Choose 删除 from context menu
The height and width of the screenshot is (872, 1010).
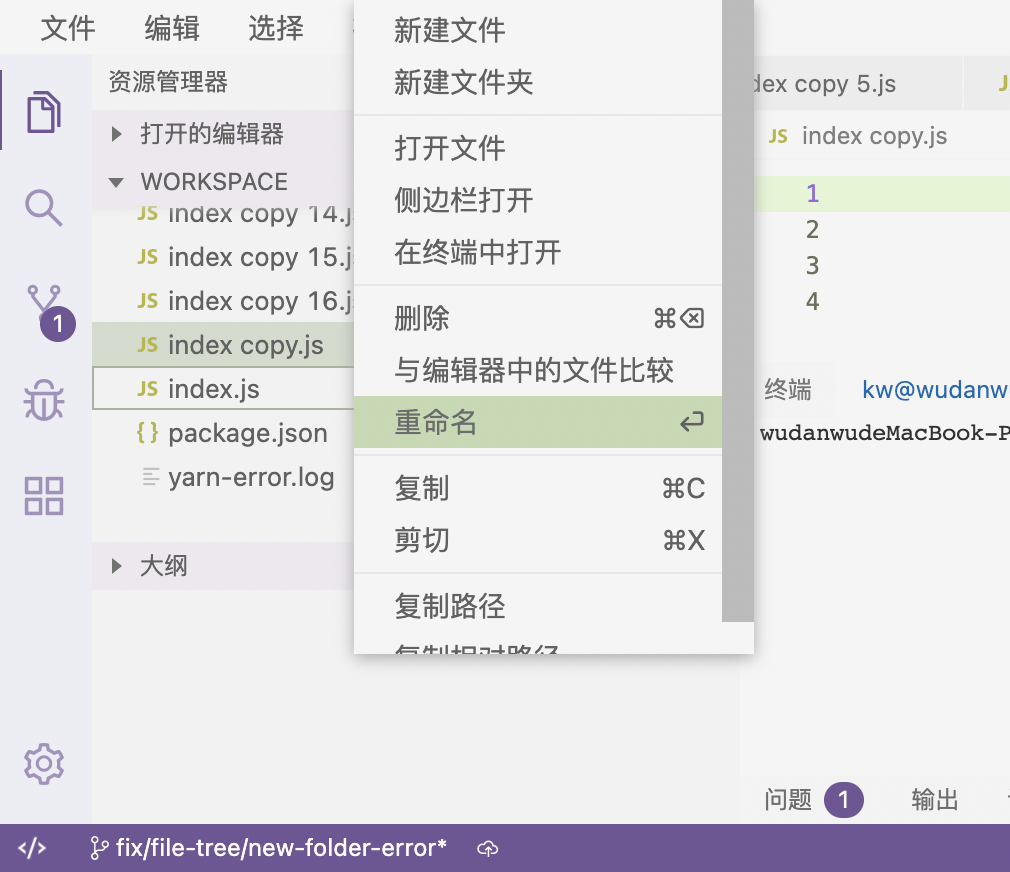(x=538, y=318)
